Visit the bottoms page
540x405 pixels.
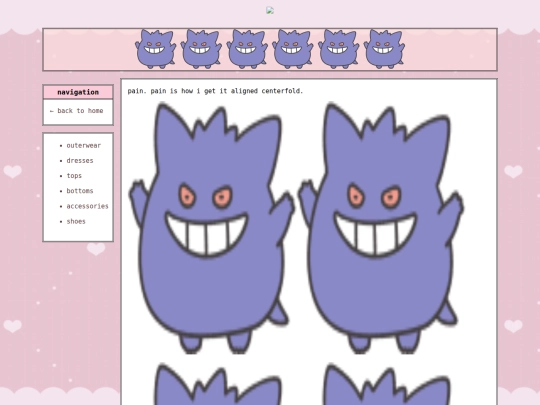80,191
